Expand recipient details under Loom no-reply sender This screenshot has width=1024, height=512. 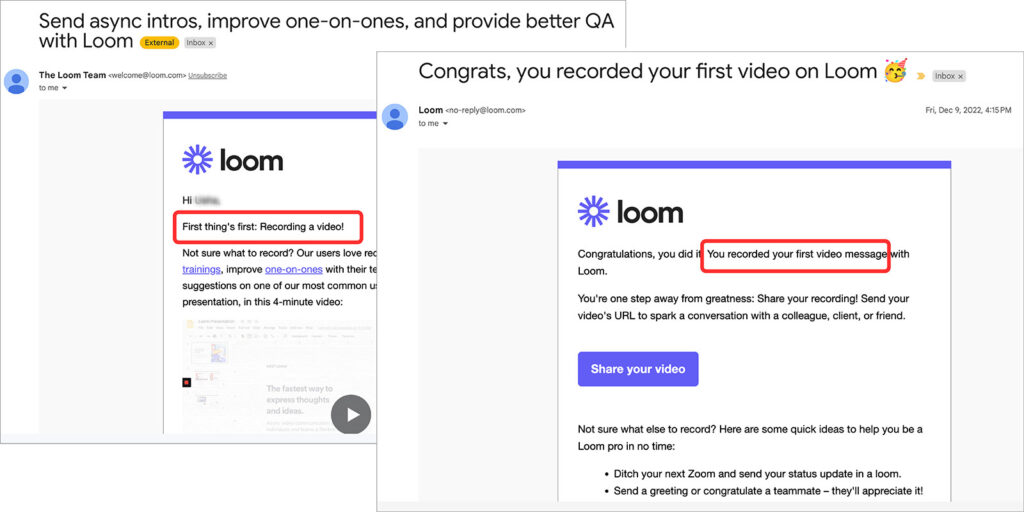point(444,124)
